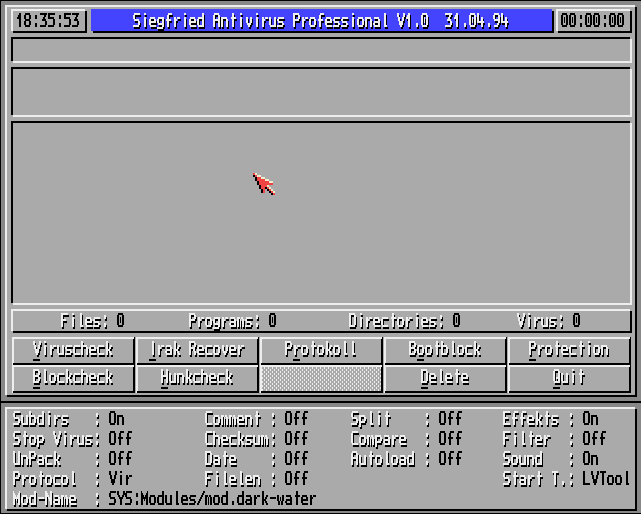Click the disabled dotted button below Protokoll
Screen dimensions: 641x514
click(x=321, y=379)
